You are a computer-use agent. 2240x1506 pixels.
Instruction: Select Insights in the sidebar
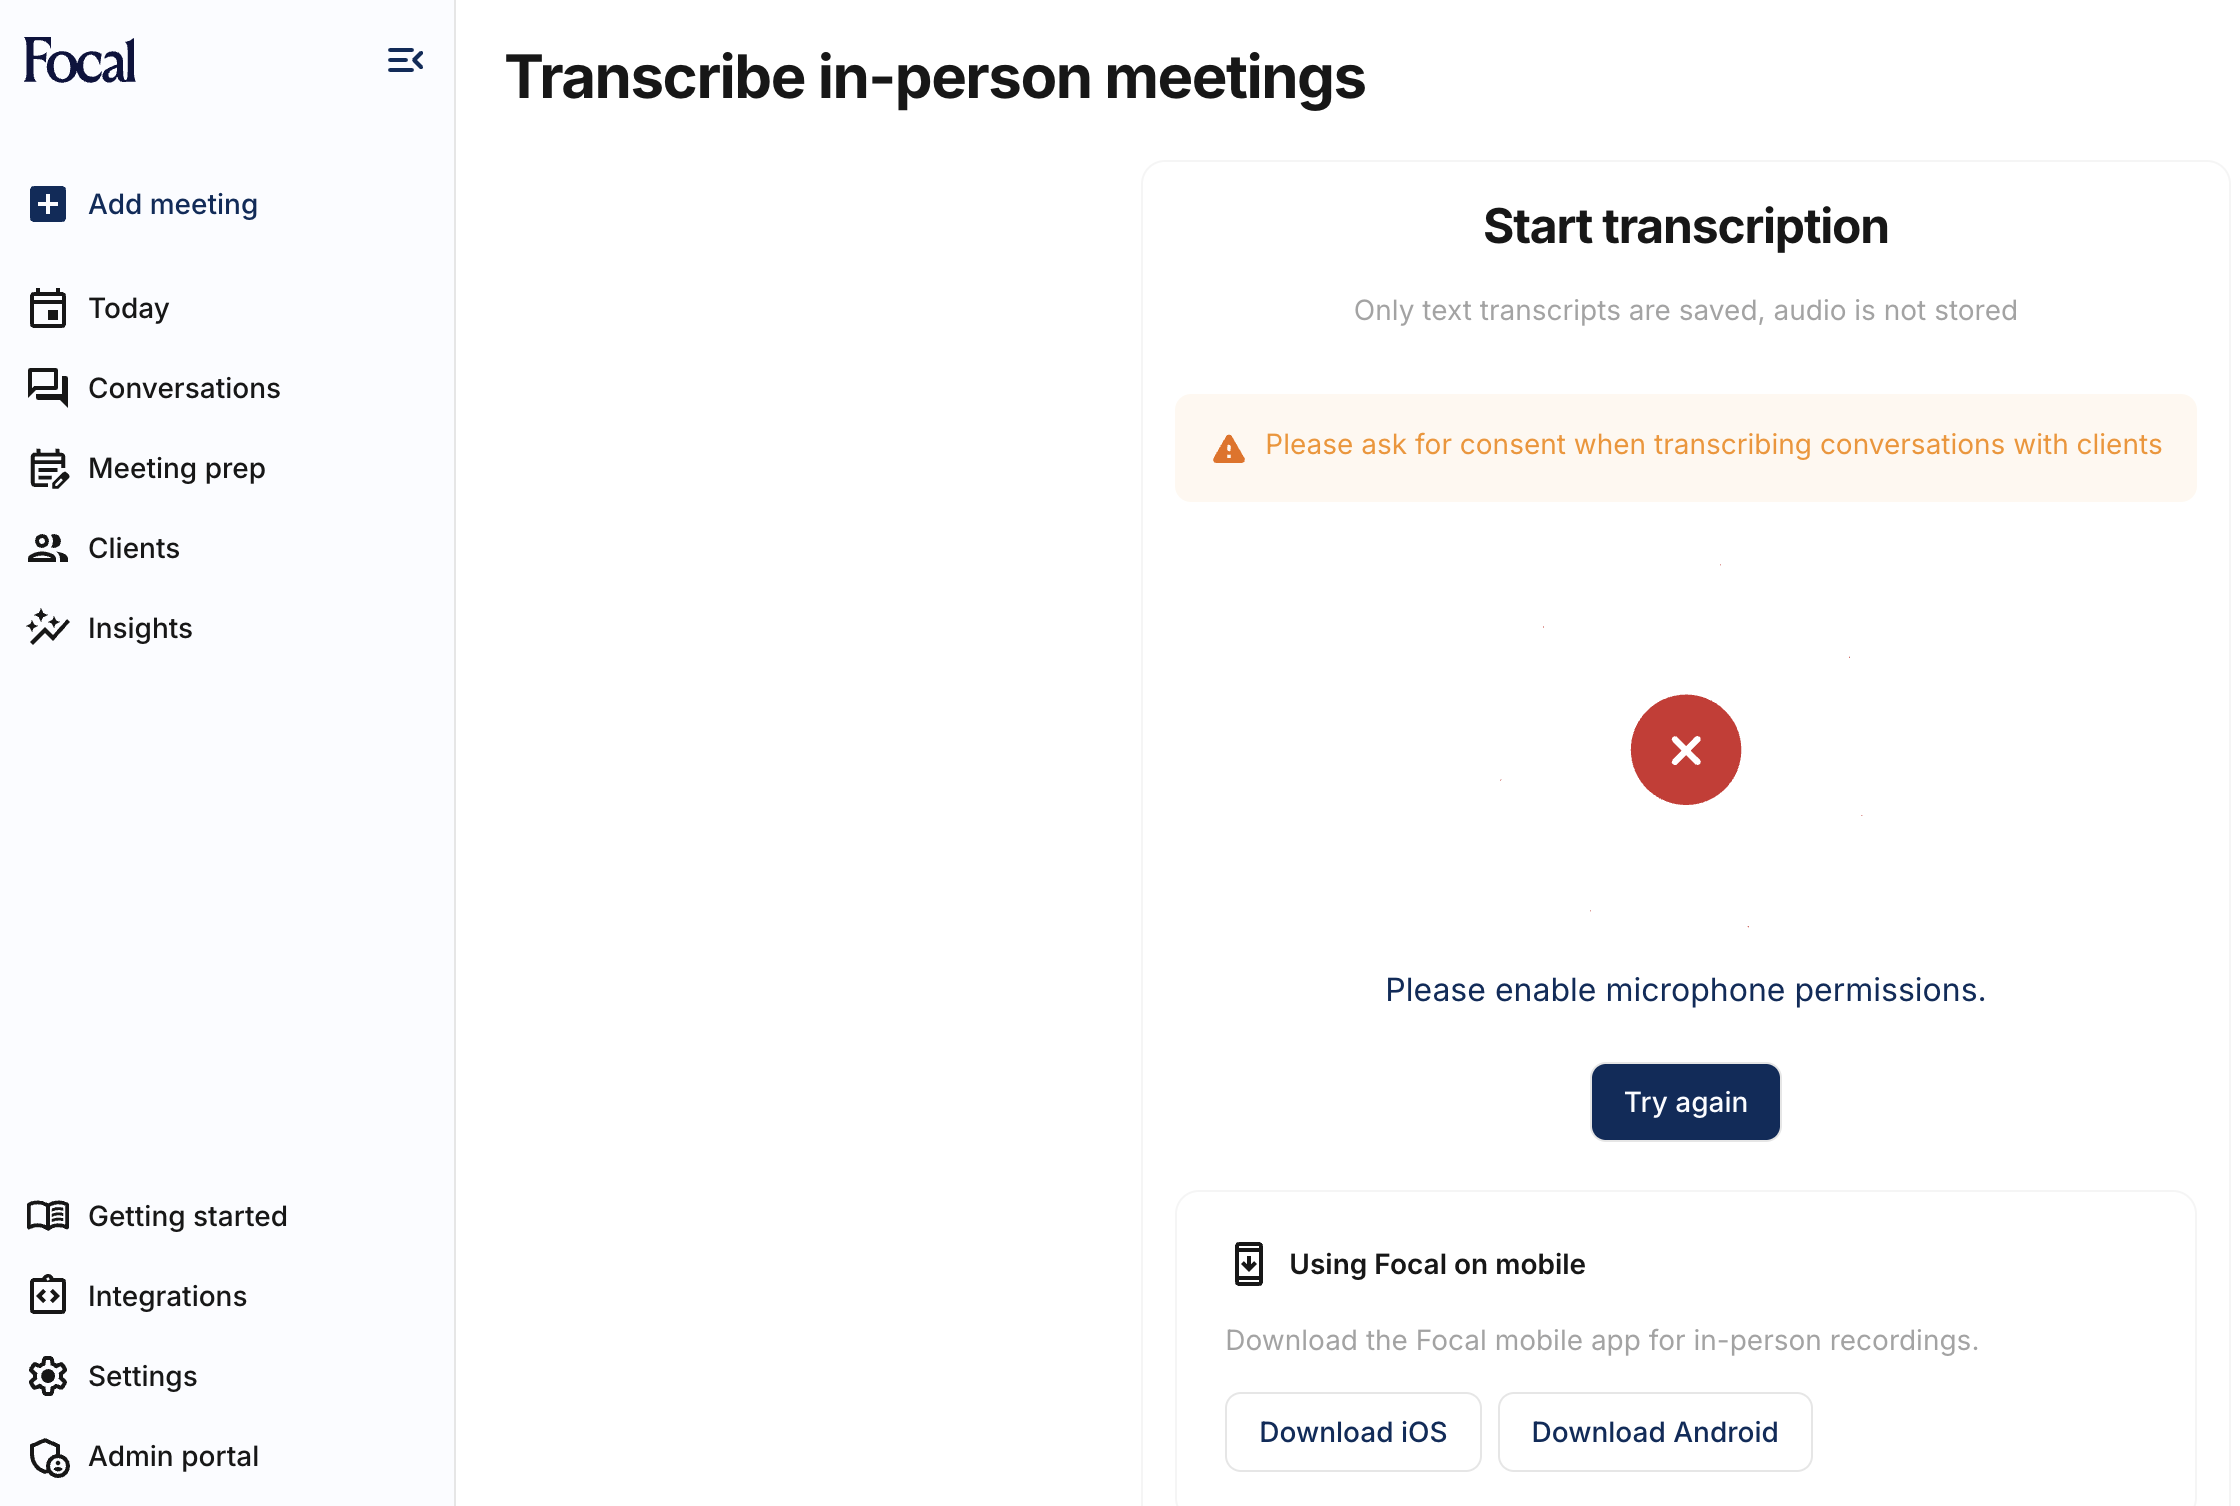point(140,628)
